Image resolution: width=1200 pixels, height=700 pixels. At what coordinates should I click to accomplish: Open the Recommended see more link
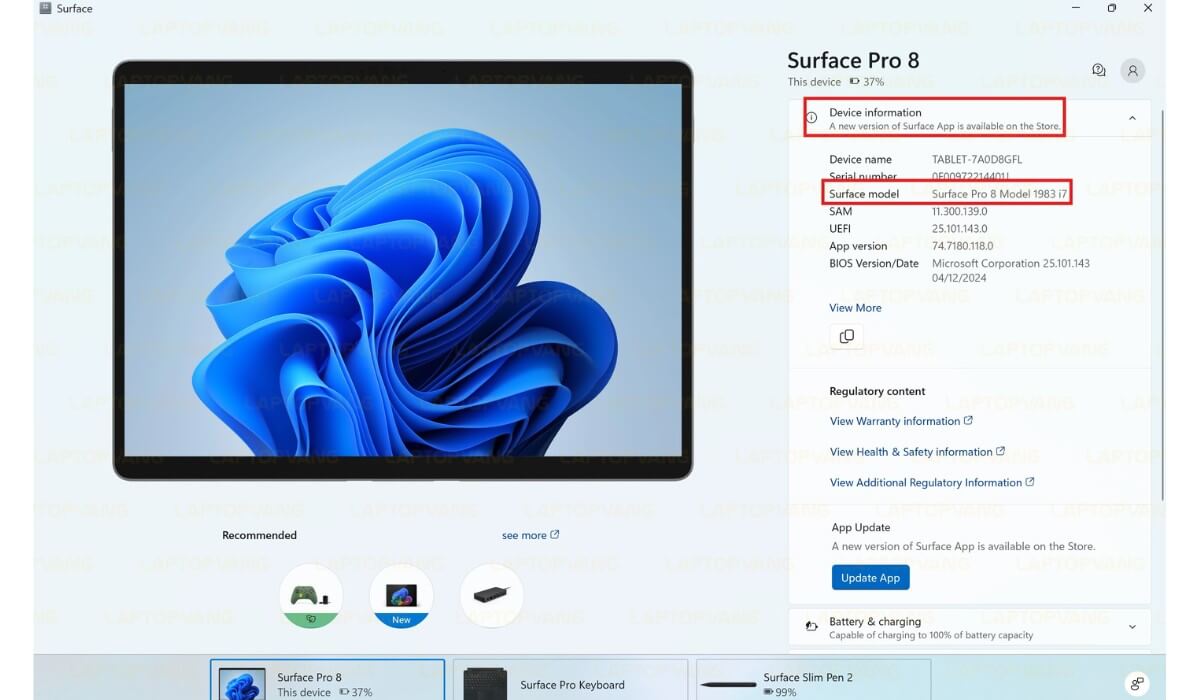[530, 535]
